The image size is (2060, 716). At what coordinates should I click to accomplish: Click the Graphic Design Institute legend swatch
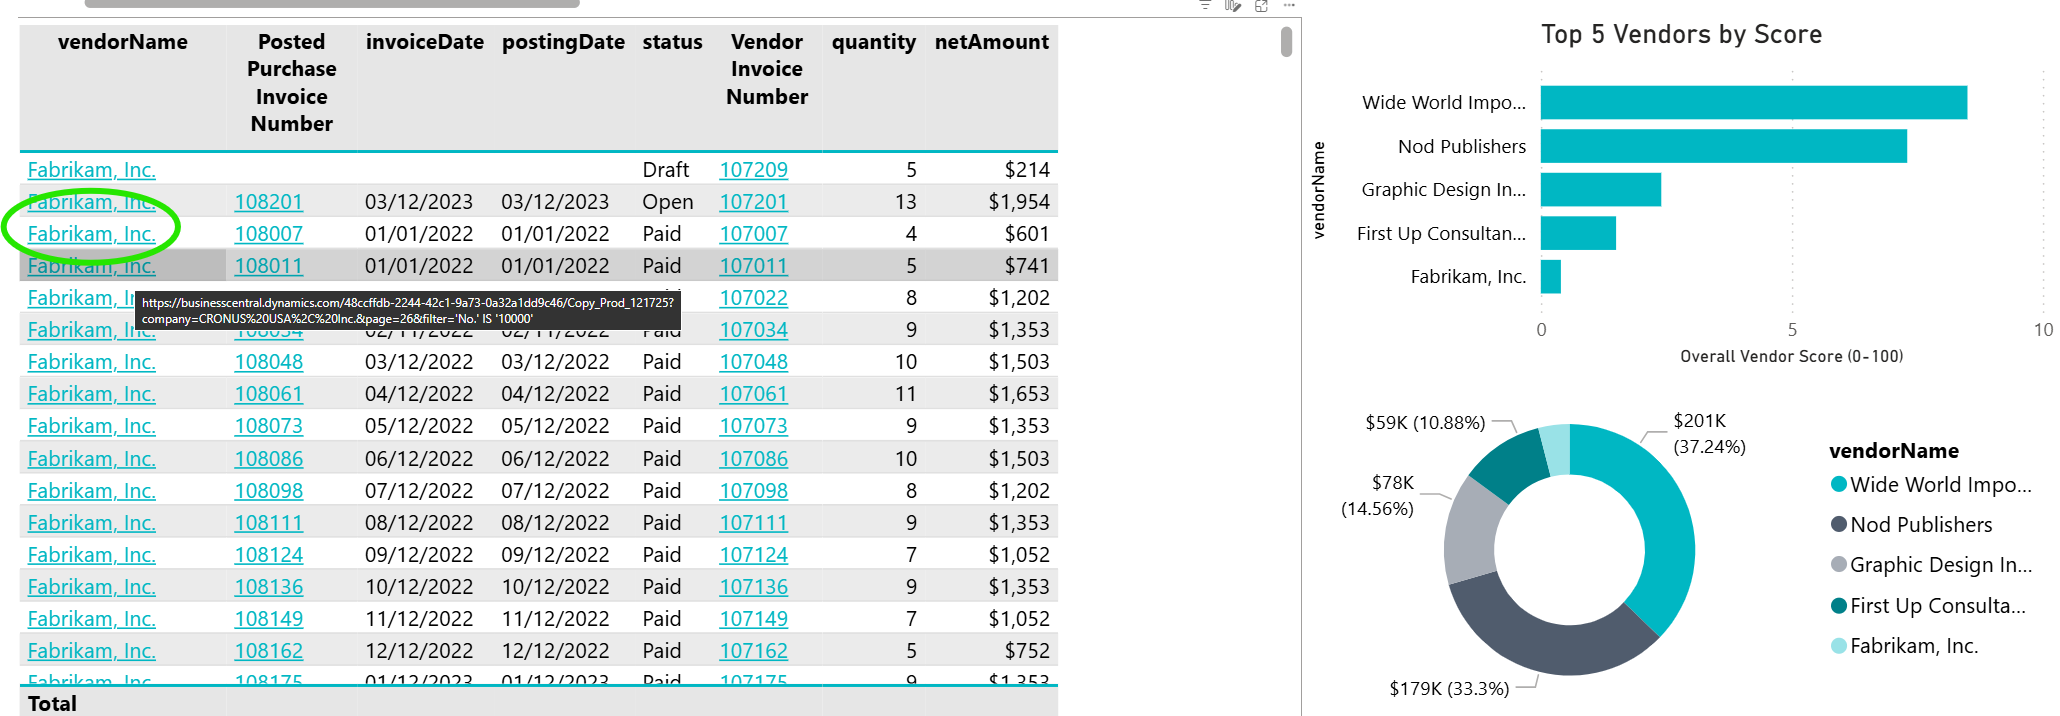click(x=1838, y=564)
